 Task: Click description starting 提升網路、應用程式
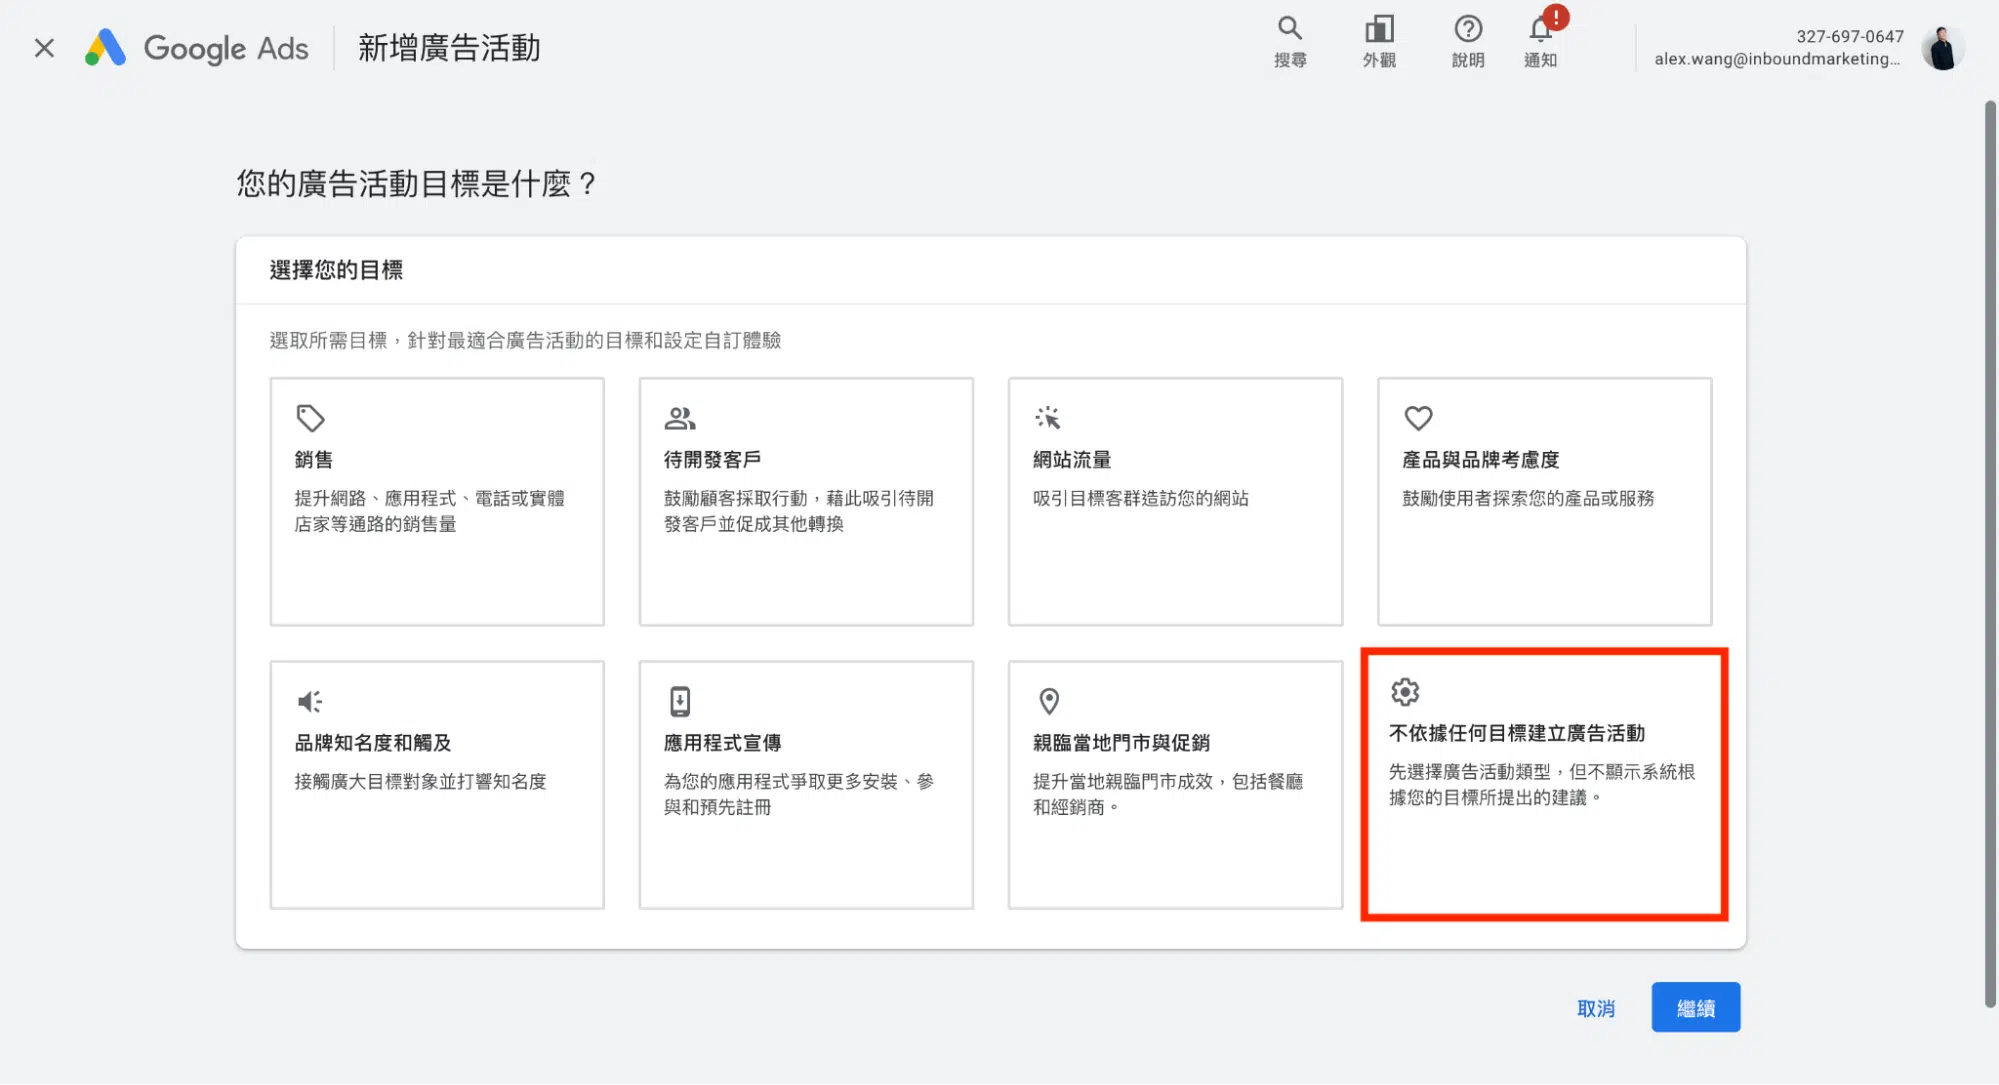[x=430, y=511]
